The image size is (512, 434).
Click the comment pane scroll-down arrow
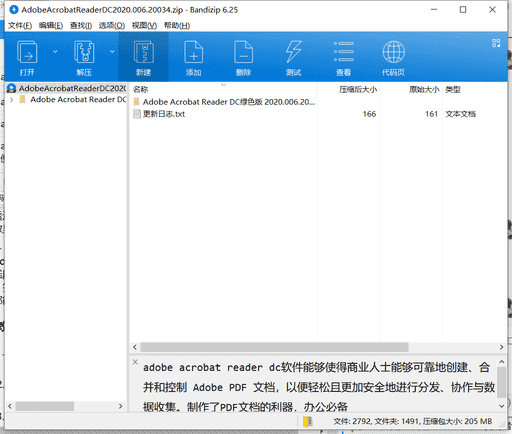click(x=502, y=406)
